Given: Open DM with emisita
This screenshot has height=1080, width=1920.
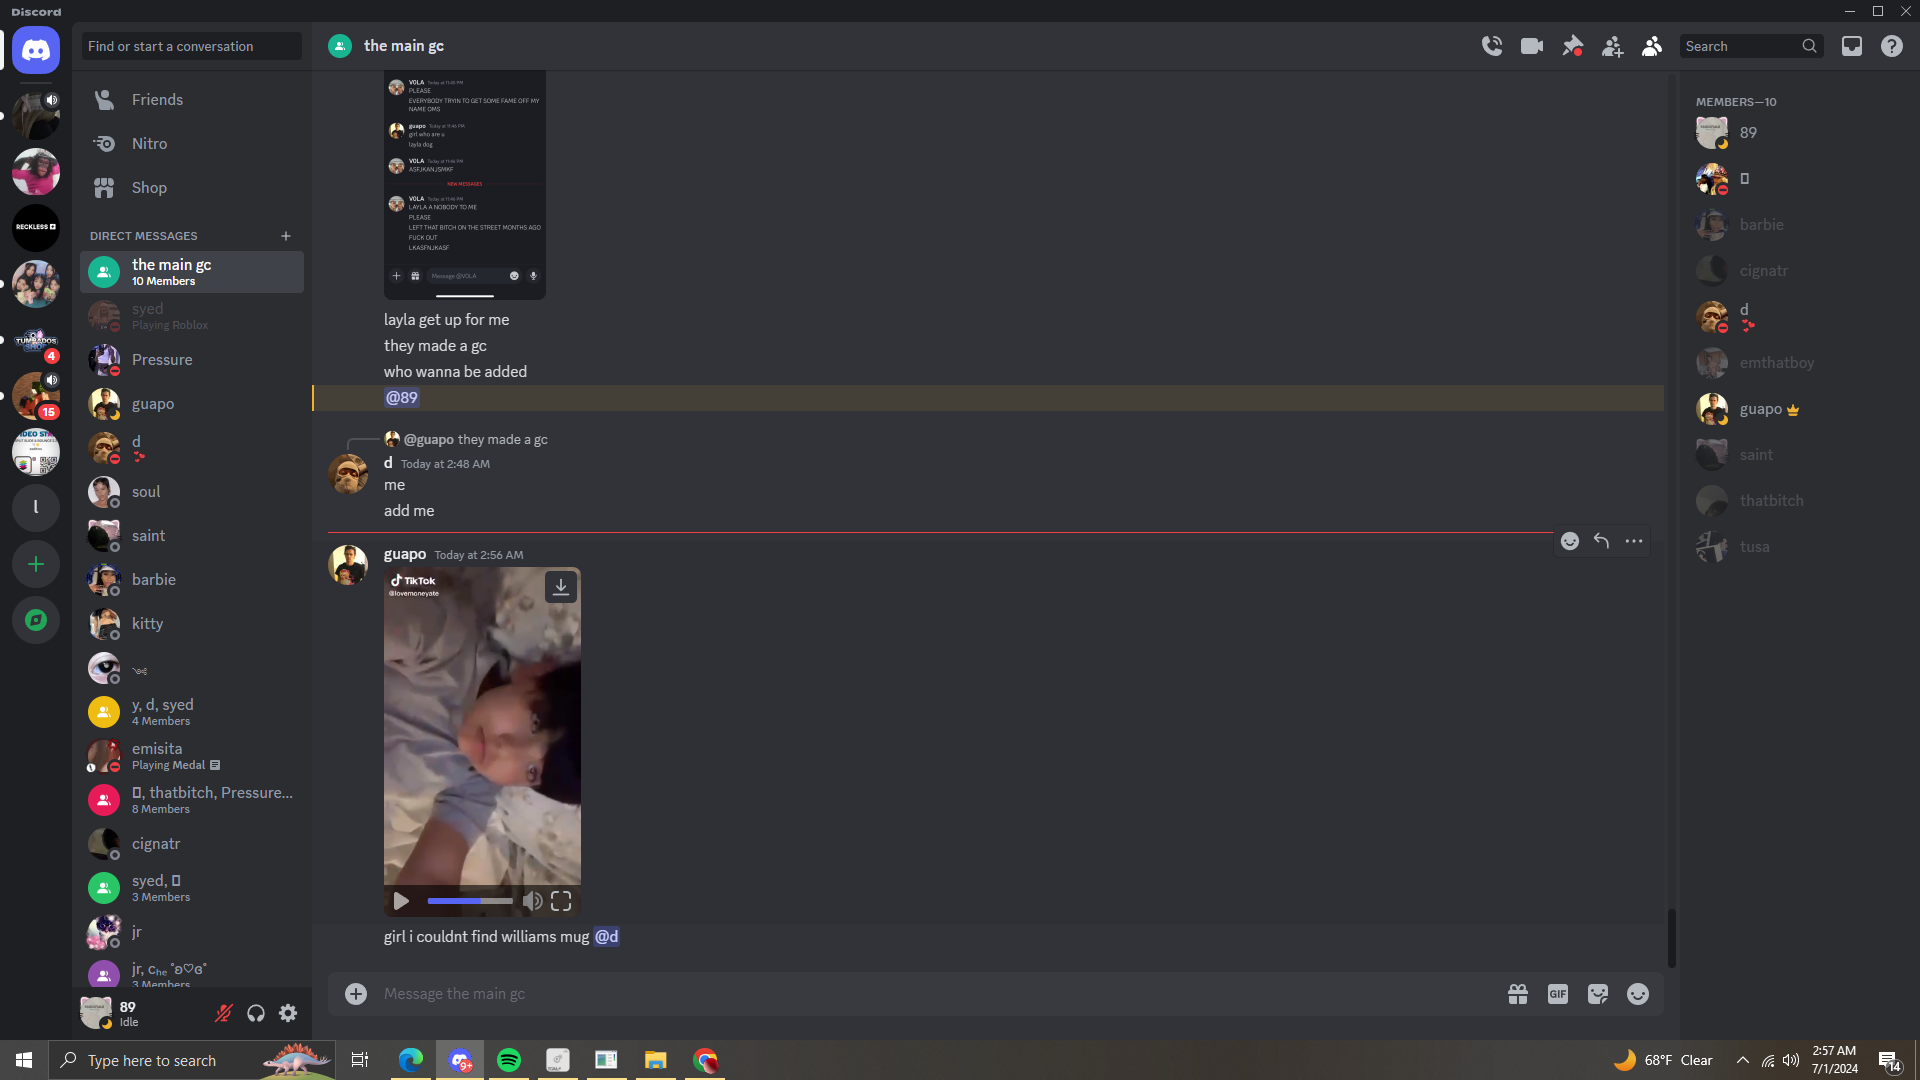Looking at the screenshot, I should coord(192,756).
